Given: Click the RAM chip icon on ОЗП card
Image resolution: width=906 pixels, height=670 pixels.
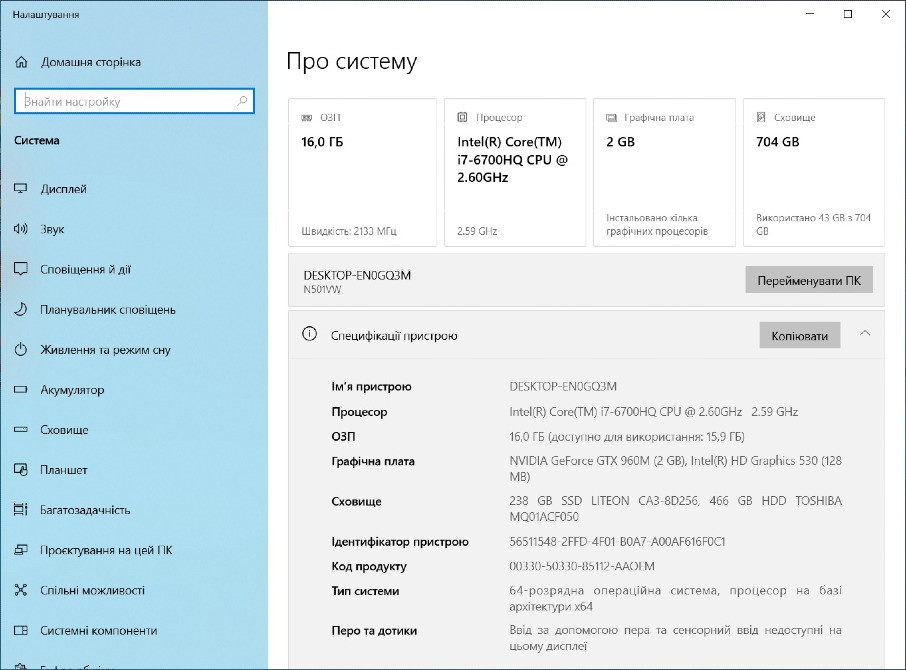Looking at the screenshot, I should 307,117.
